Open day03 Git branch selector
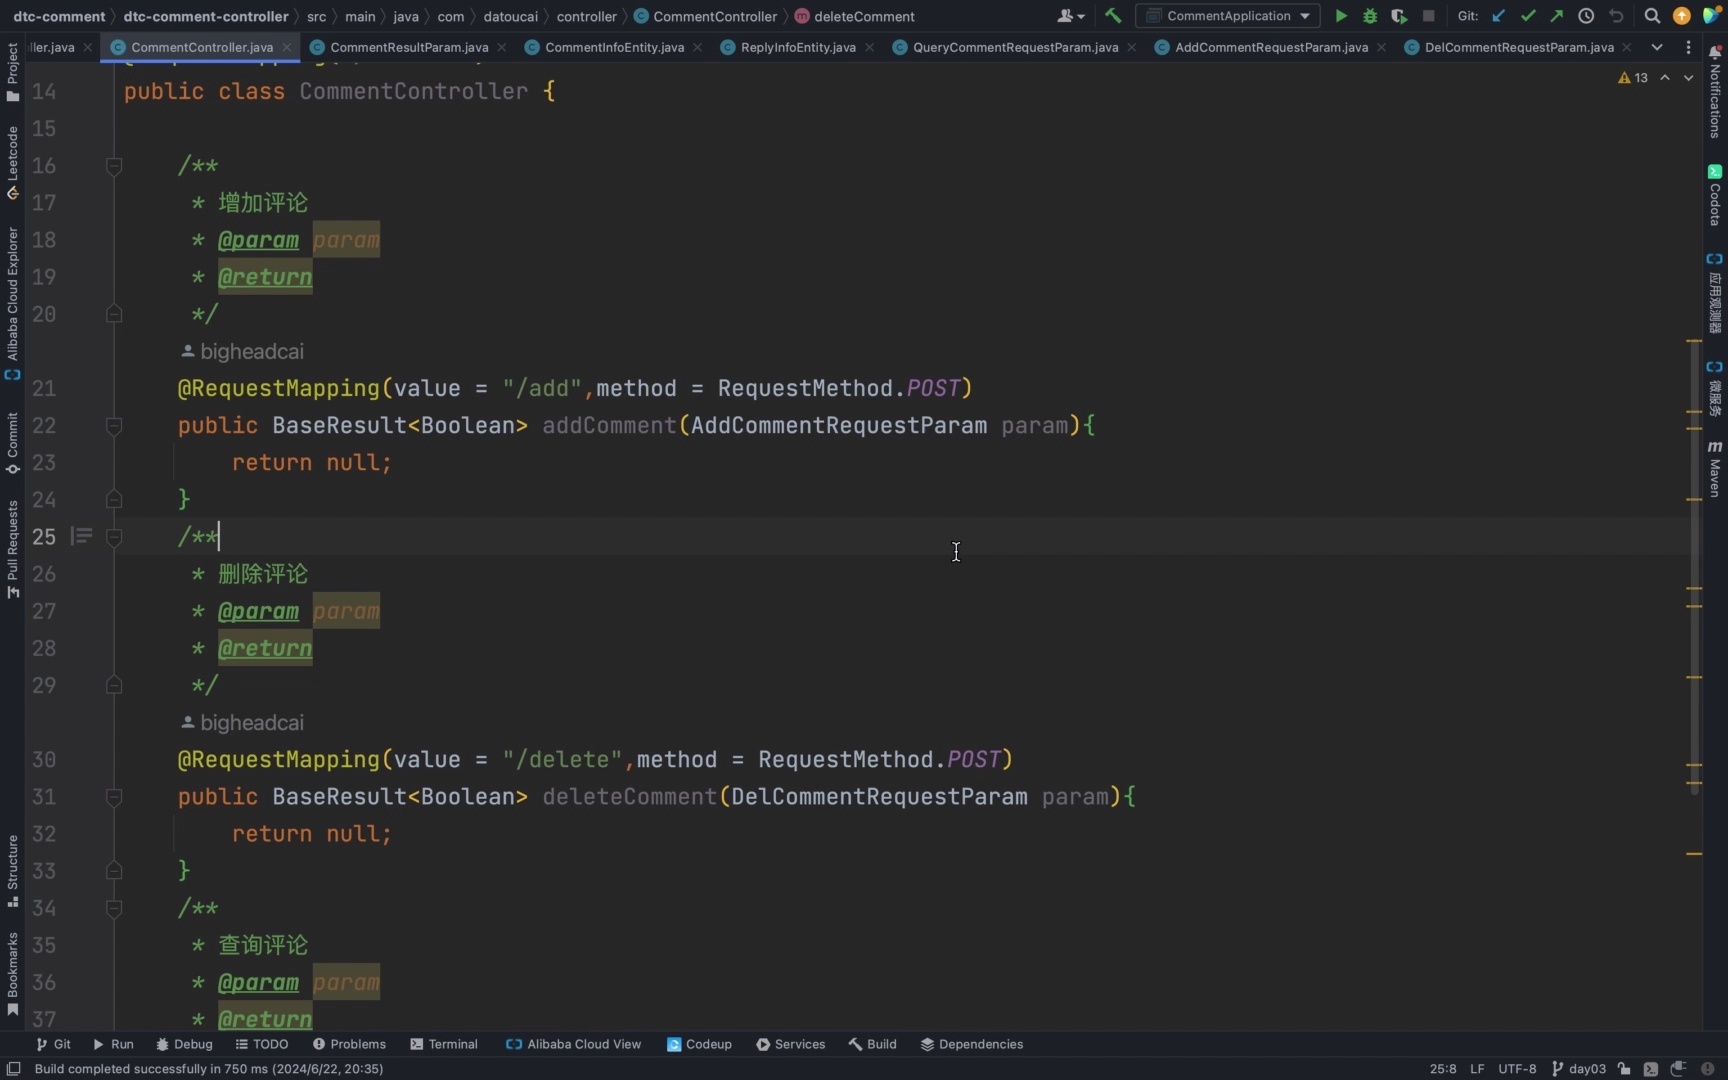Image resolution: width=1728 pixels, height=1080 pixels. (x=1579, y=1068)
